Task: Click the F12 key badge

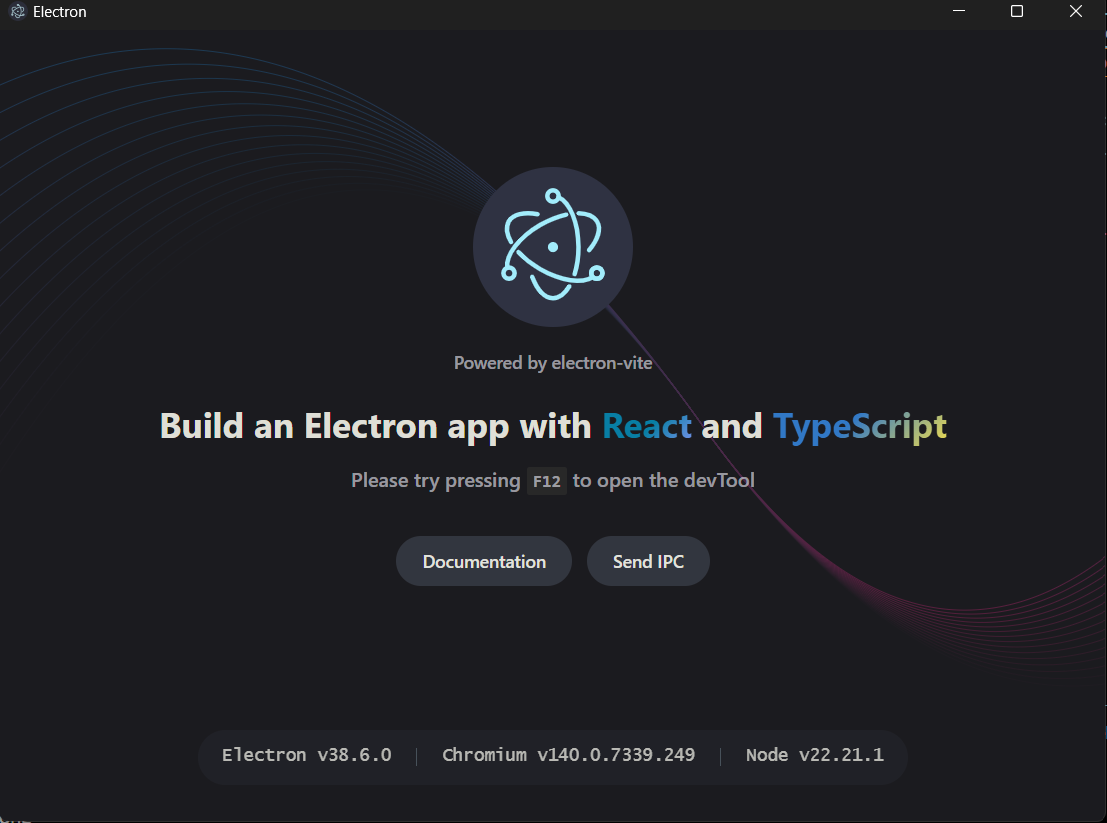Action: (x=546, y=481)
